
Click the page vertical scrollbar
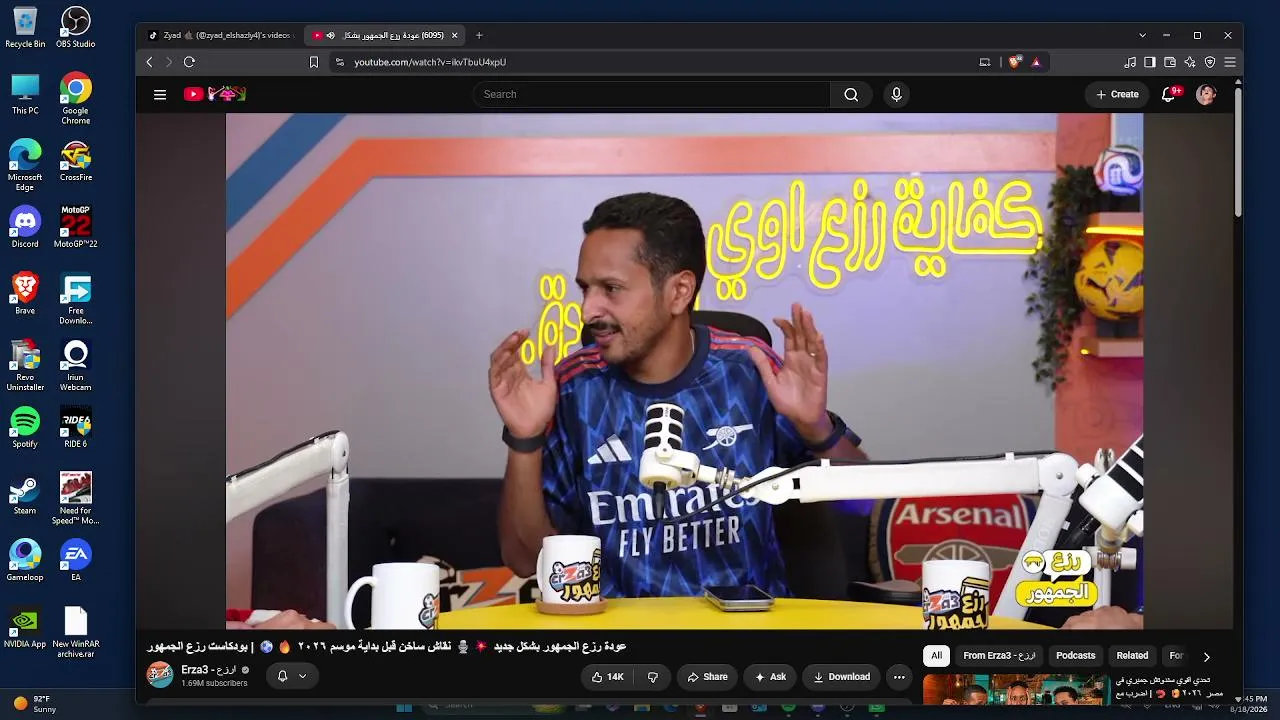[1238, 150]
